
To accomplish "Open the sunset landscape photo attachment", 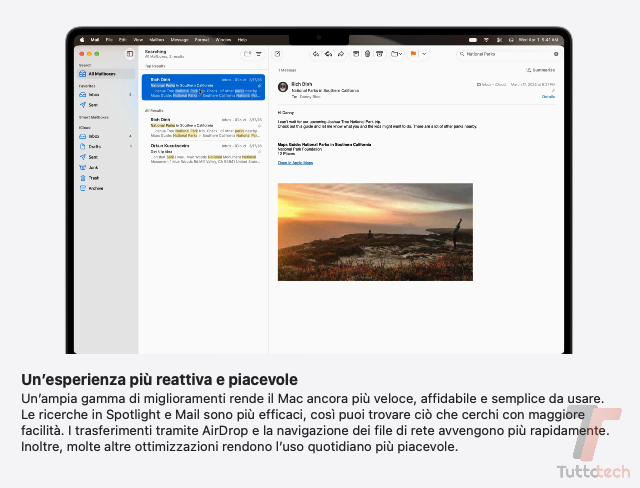I will pyautogui.click(x=375, y=232).
